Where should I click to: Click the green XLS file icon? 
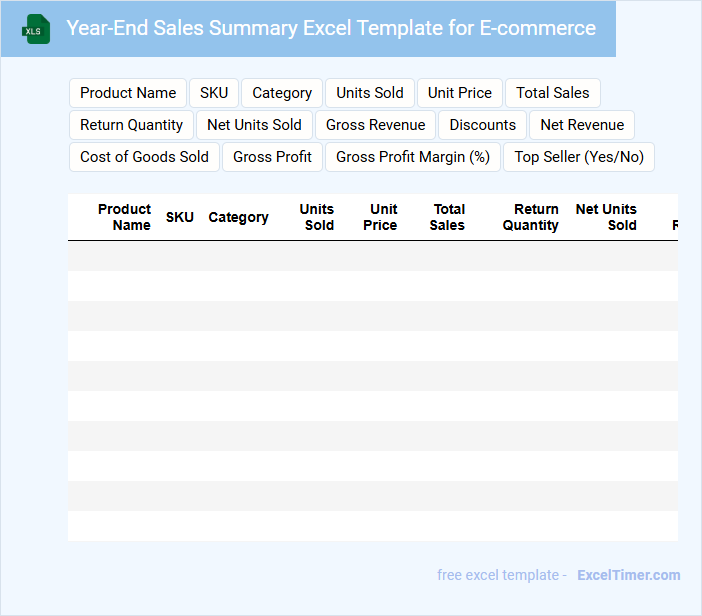coord(36,29)
